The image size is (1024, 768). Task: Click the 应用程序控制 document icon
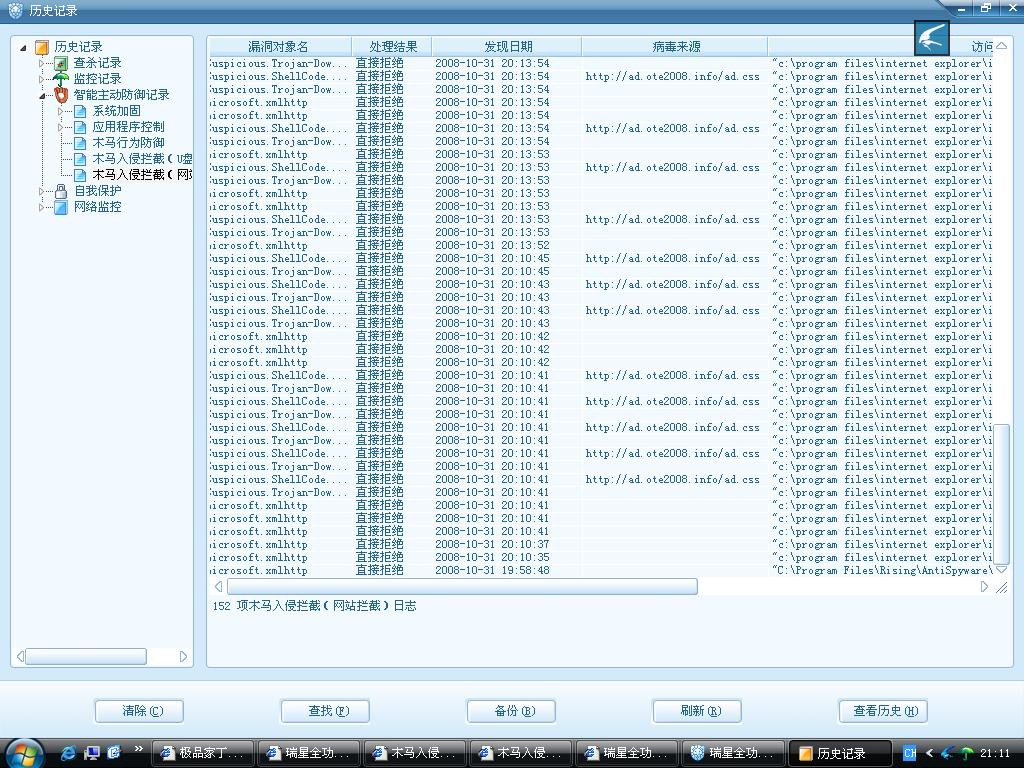[80, 127]
